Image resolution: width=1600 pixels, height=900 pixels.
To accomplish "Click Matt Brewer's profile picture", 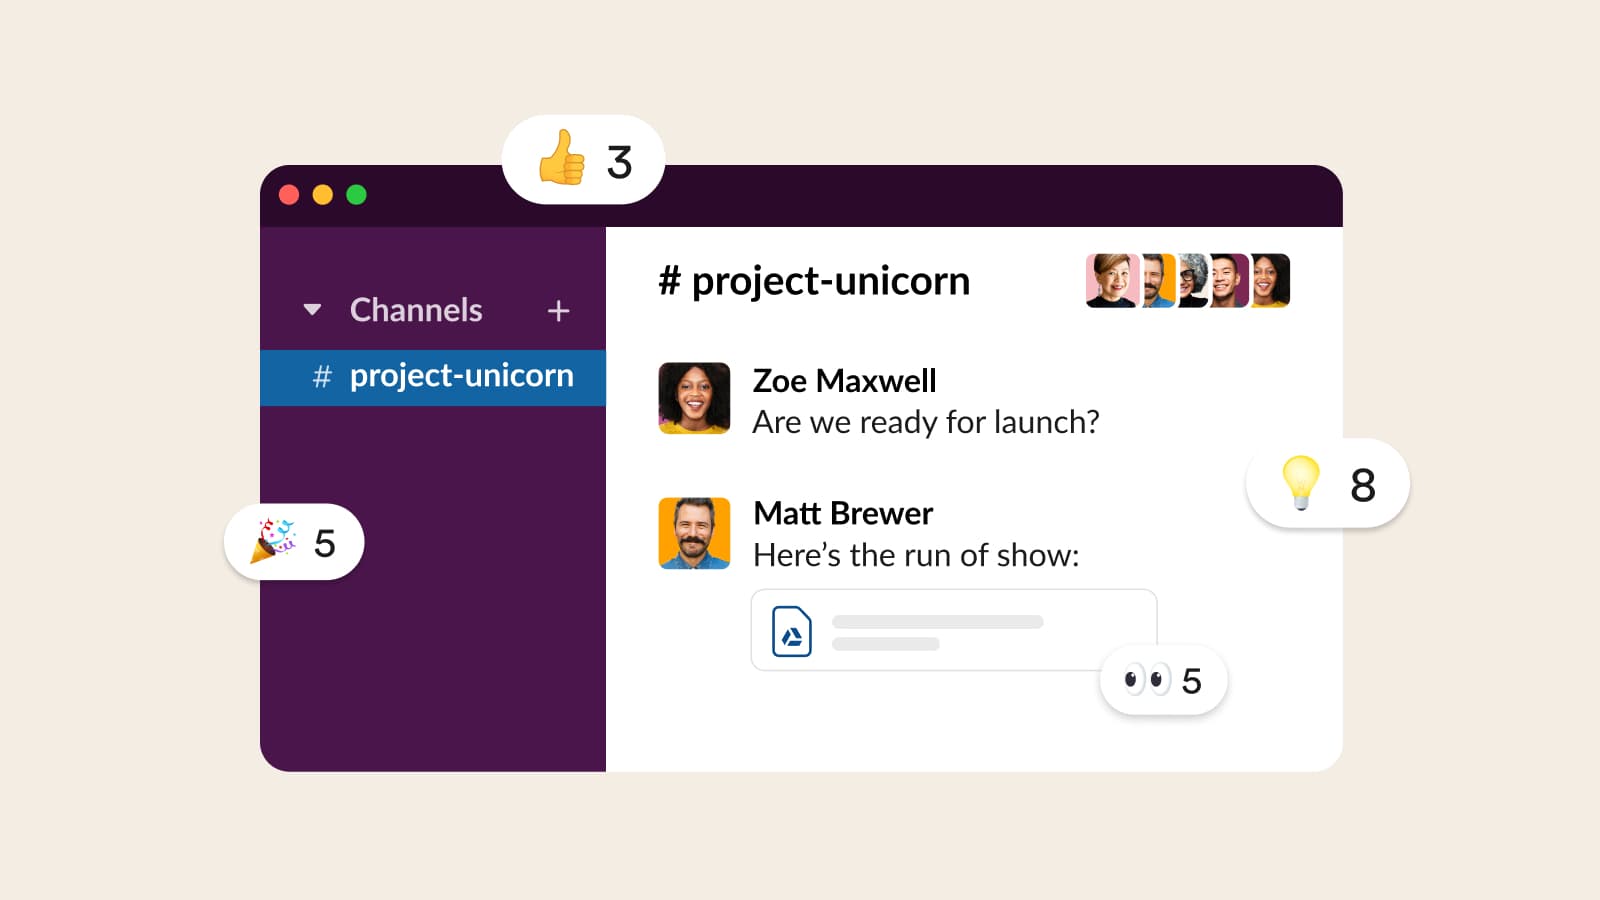I will 694,533.
